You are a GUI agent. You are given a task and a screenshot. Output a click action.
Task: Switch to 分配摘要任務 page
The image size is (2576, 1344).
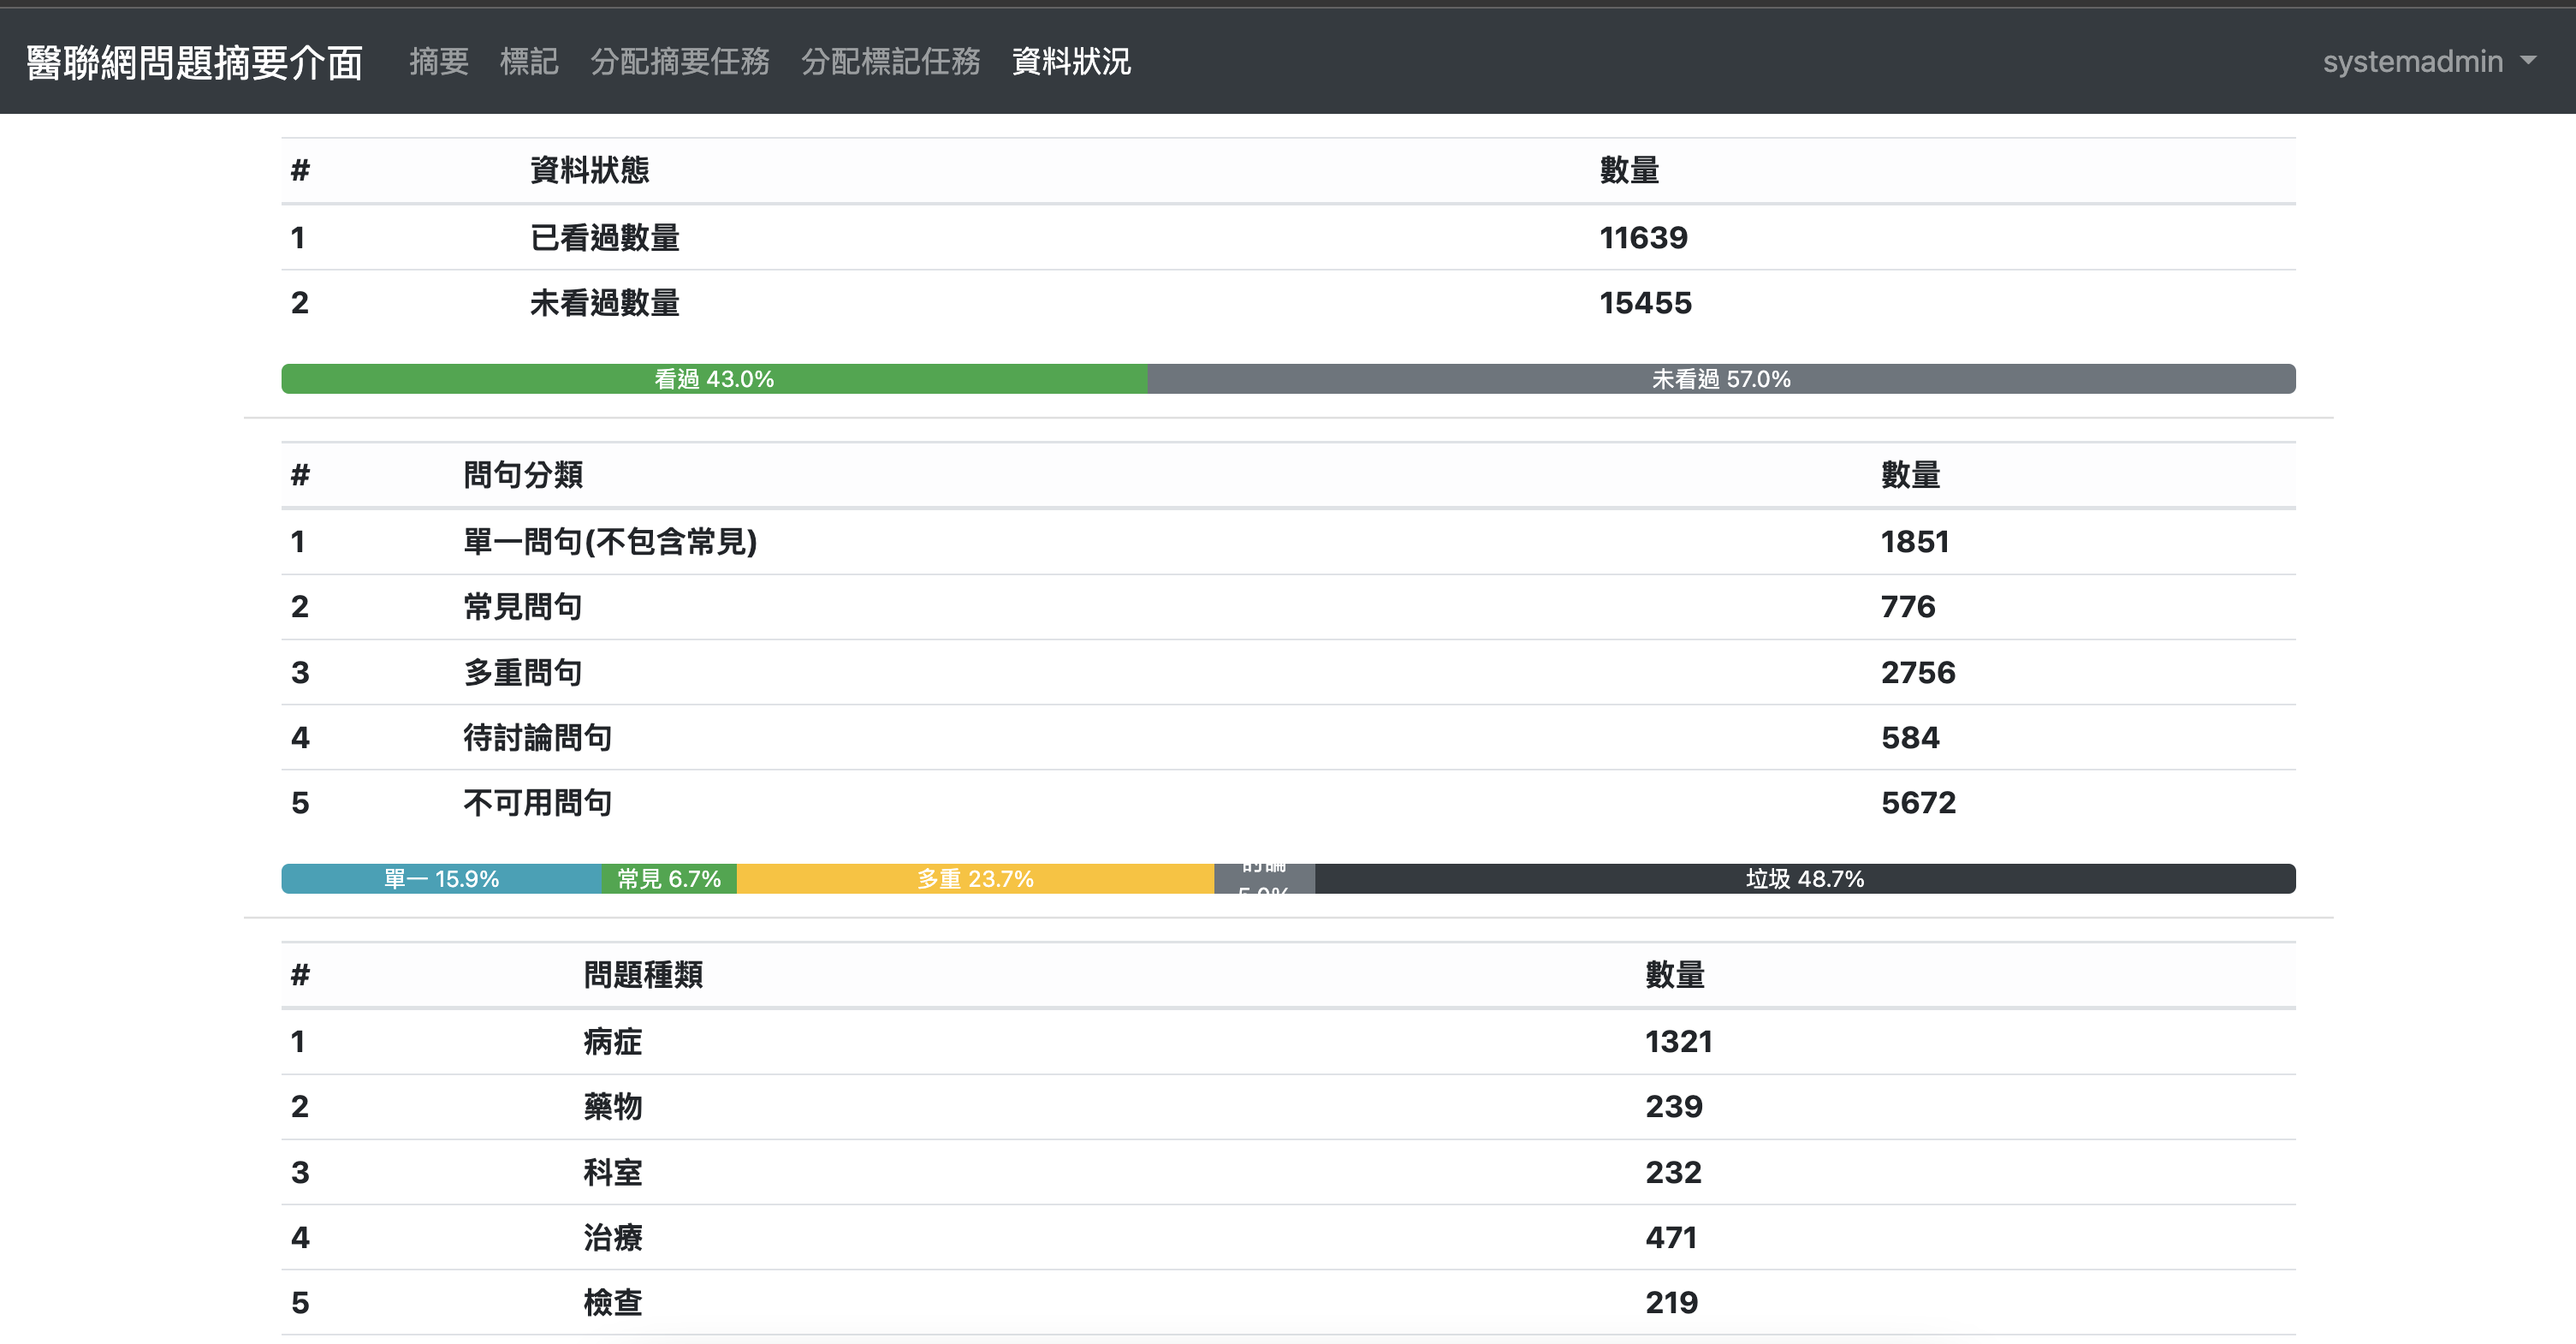pyautogui.click(x=680, y=62)
